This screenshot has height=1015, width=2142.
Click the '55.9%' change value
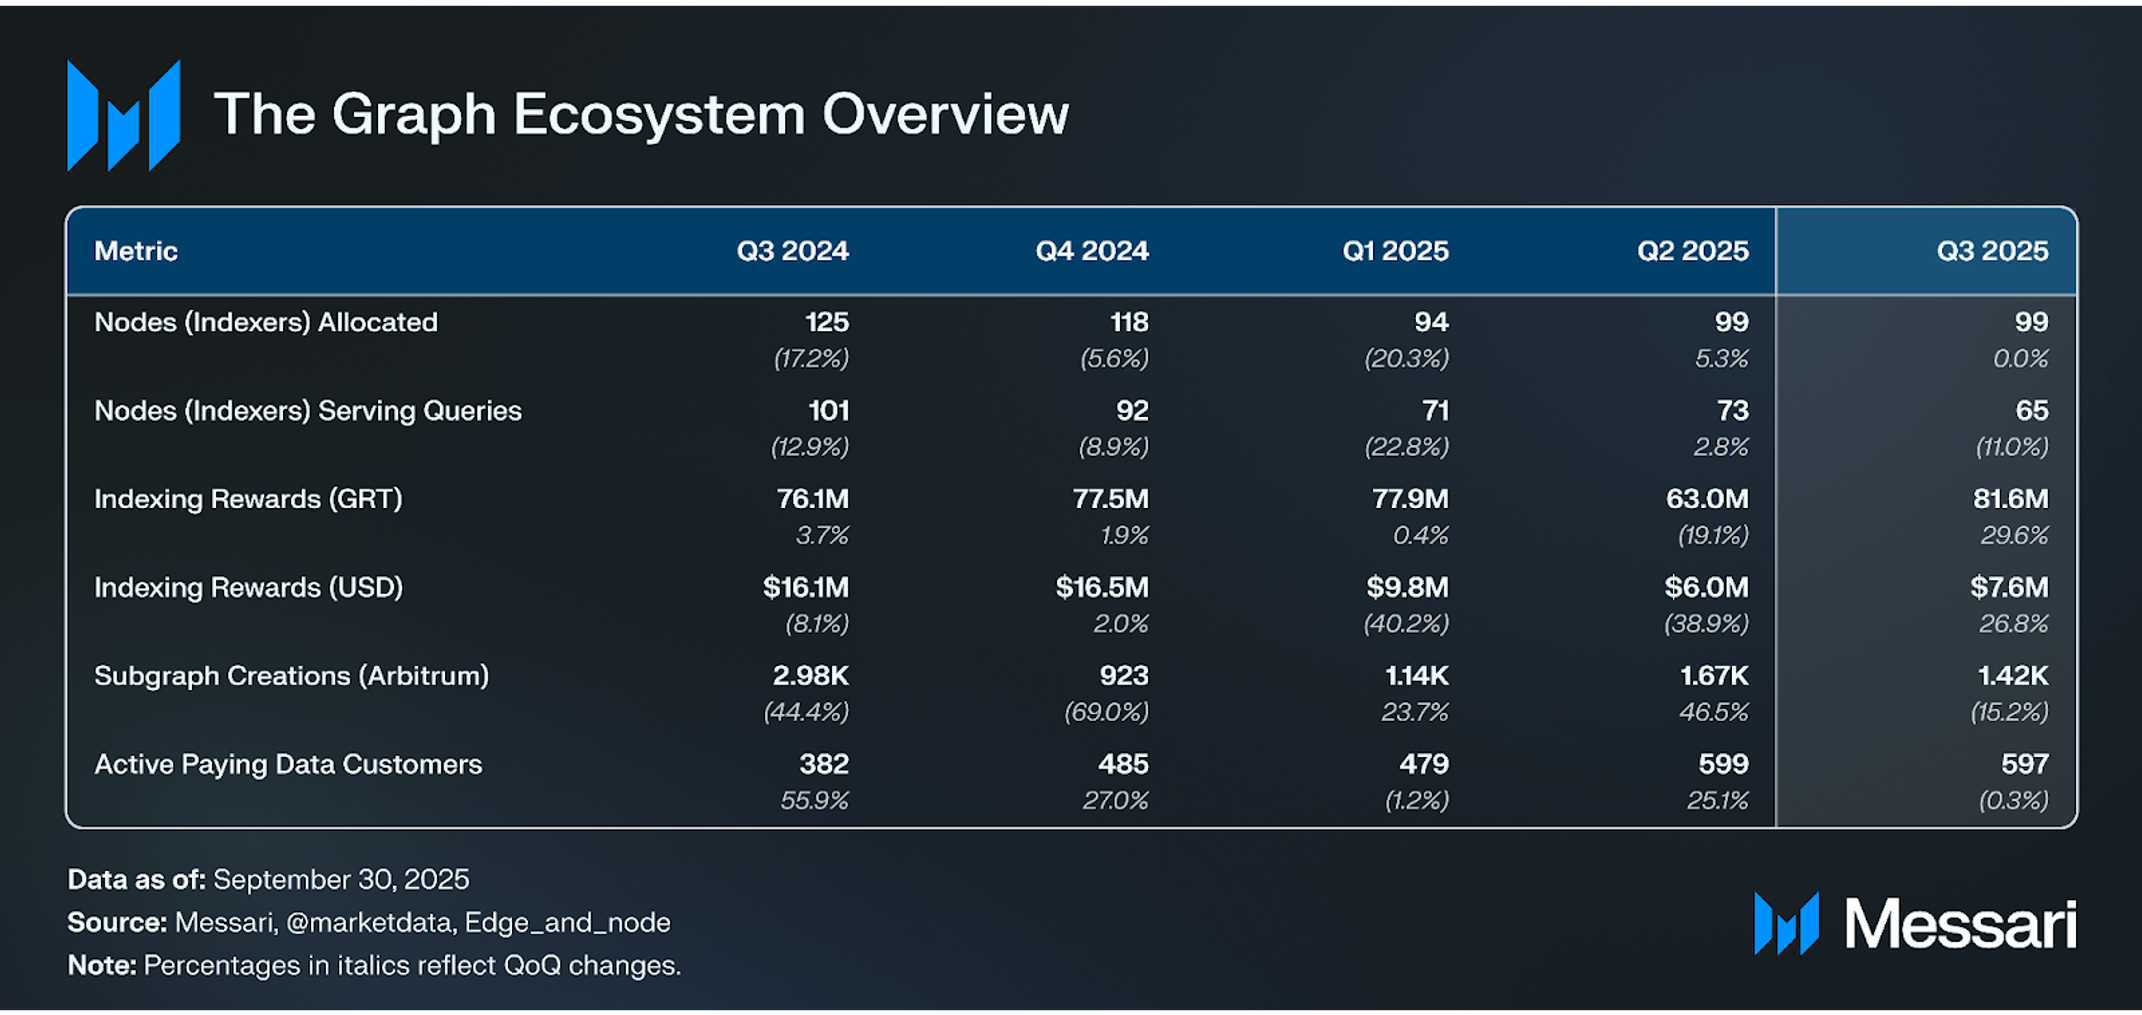pos(814,800)
